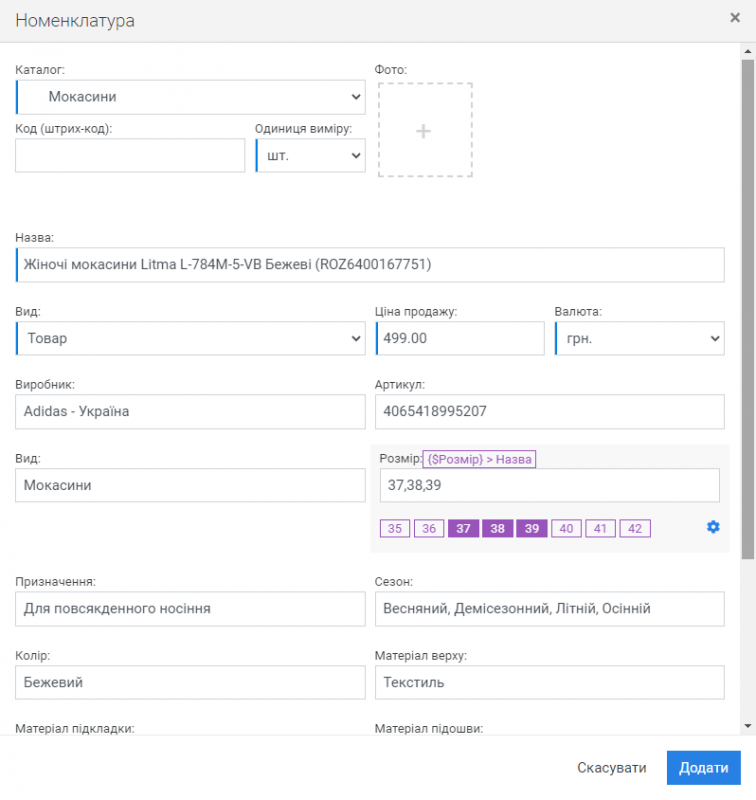Image resolution: width=756 pixels, height=800 pixels.
Task: Close the Номенклатура dialog with X
Action: click(x=735, y=17)
